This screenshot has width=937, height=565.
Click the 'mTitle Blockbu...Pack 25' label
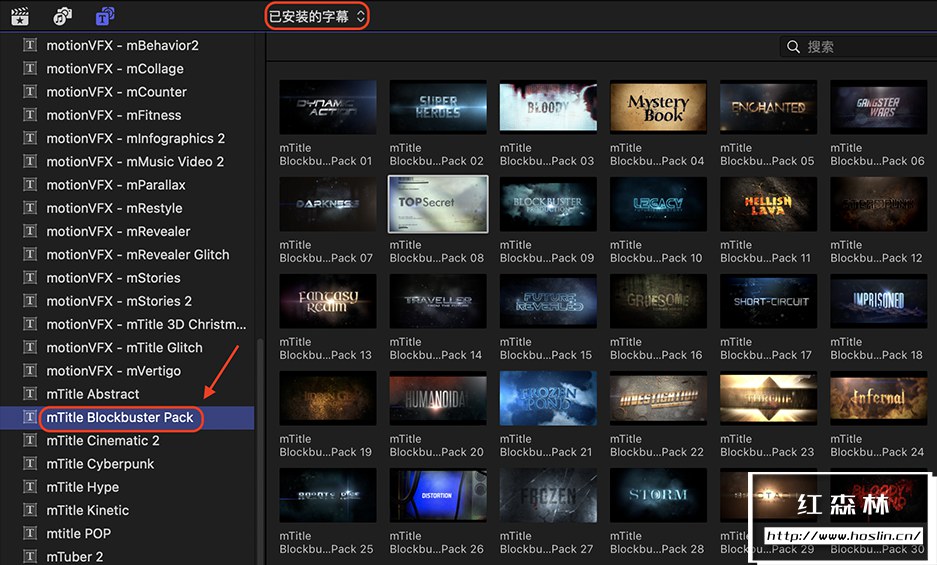[326, 542]
